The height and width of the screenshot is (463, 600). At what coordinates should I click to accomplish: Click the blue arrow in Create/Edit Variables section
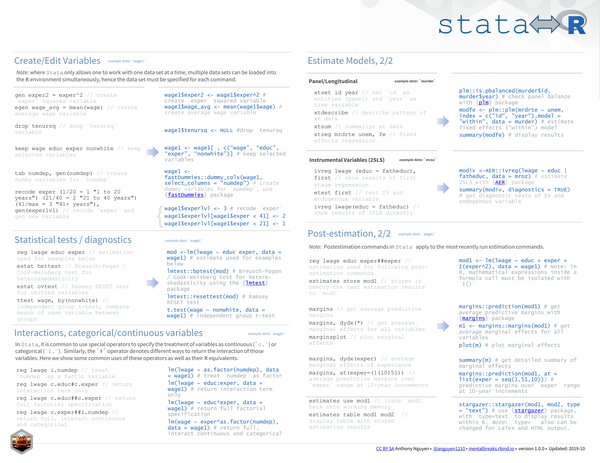(153, 152)
